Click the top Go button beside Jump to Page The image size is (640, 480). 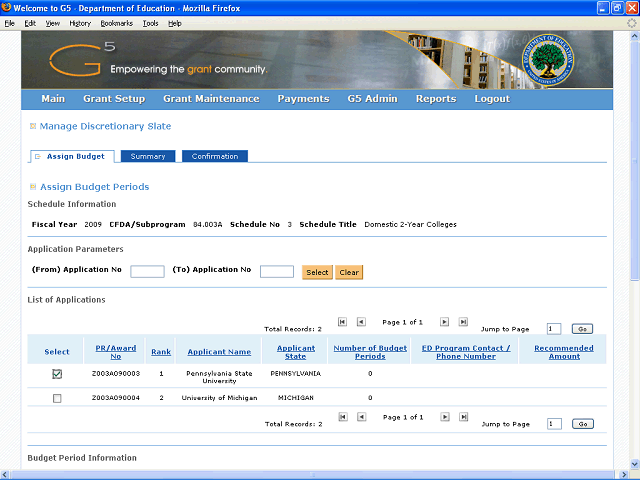(x=582, y=328)
